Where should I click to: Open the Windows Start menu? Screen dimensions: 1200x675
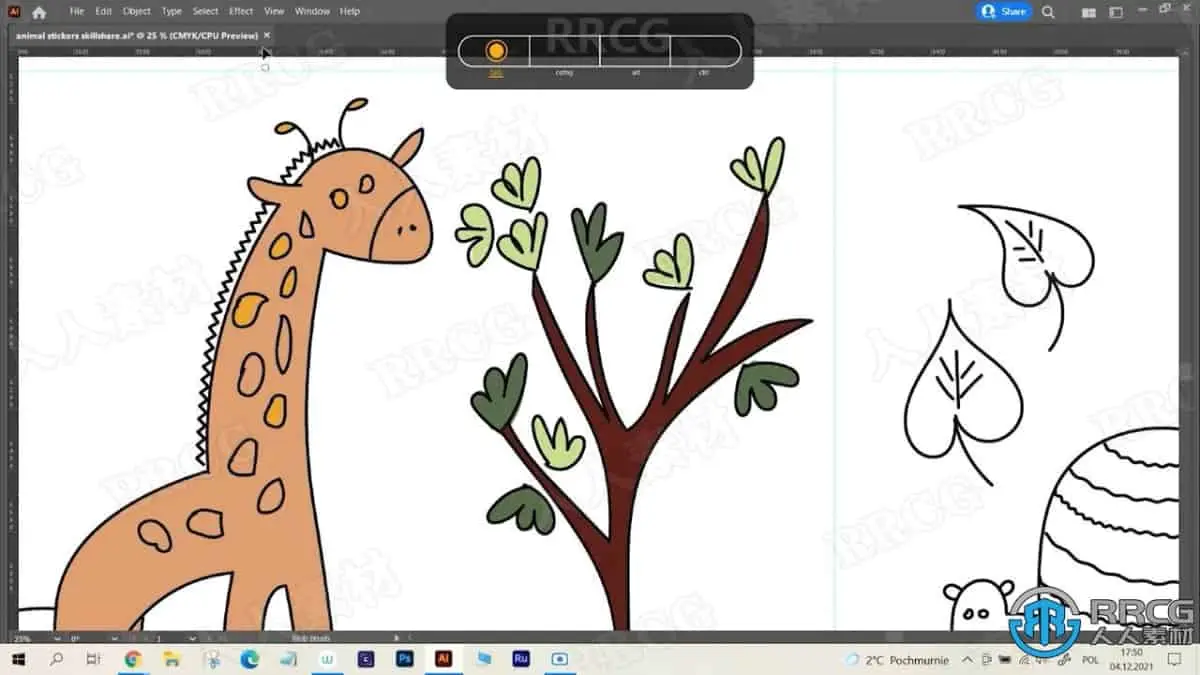pyautogui.click(x=19, y=659)
